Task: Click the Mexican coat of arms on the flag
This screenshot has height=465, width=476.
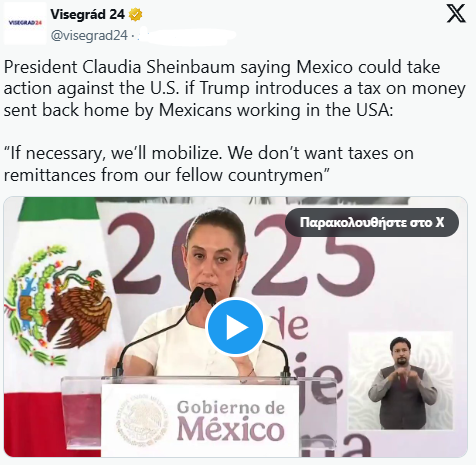Action: tap(58, 305)
